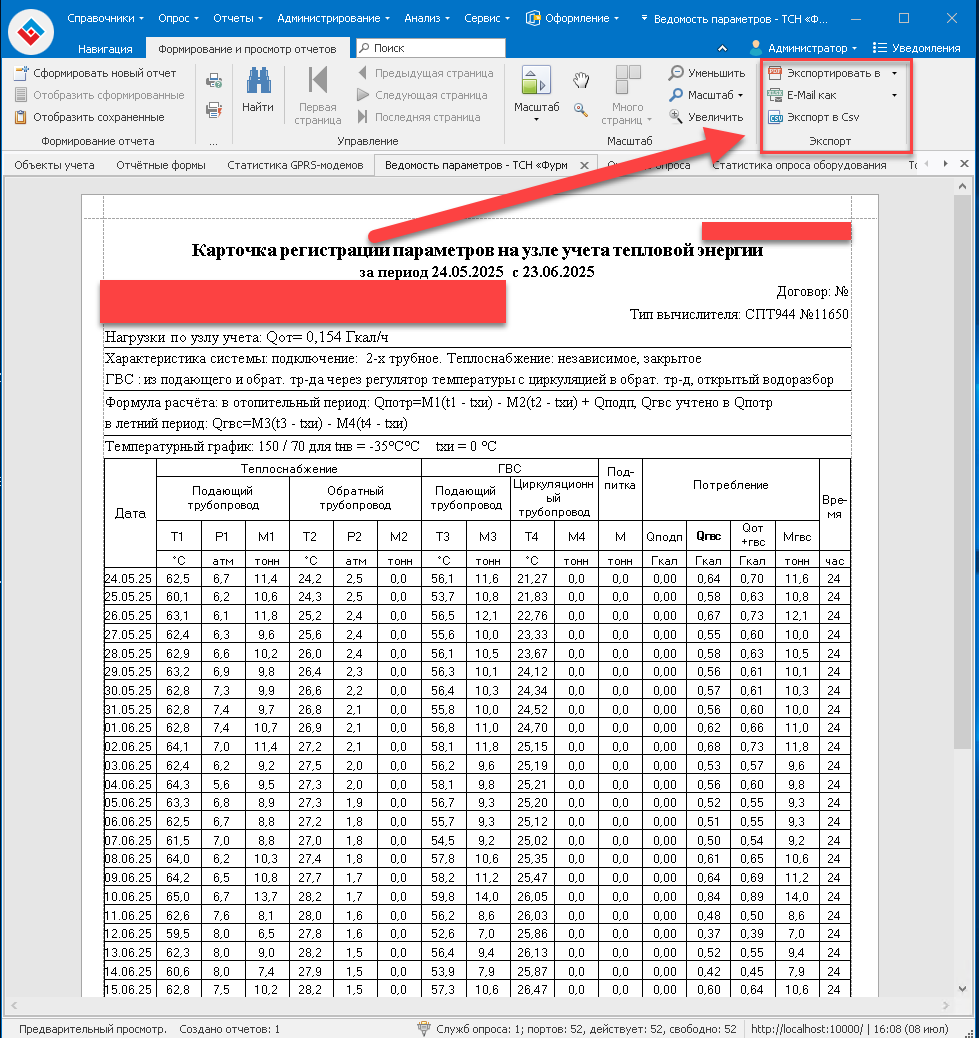Open the window list dropdown in title bar
The image size is (979, 1038).
[x=644, y=19]
